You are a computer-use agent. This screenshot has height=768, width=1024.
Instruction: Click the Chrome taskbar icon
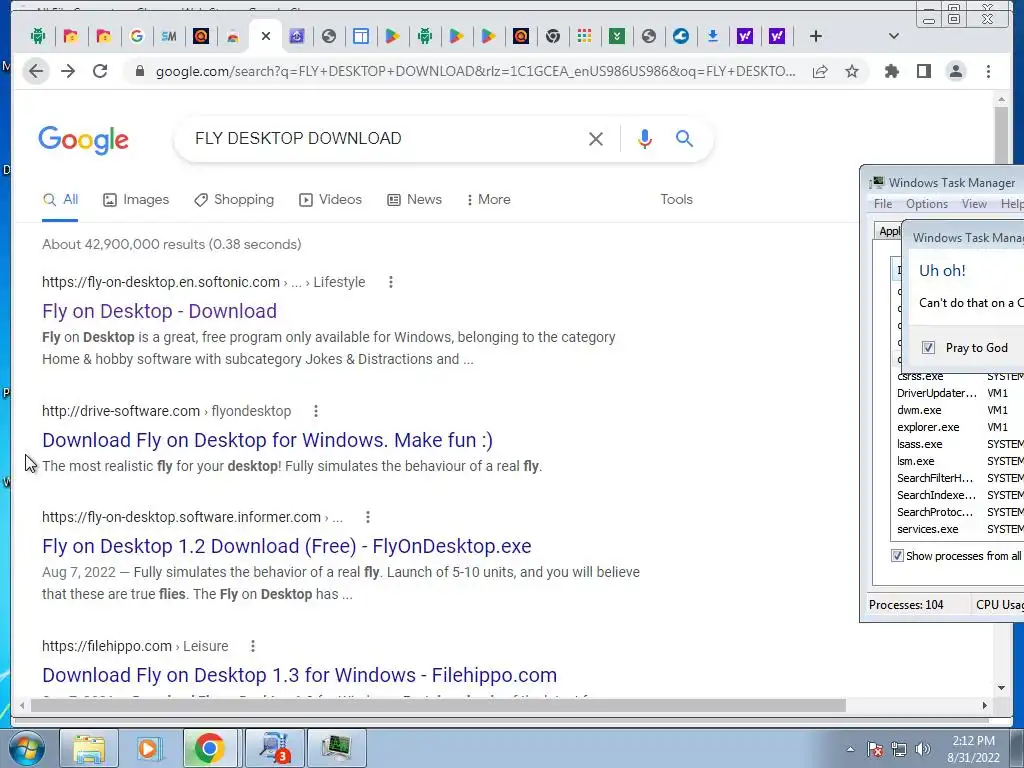(x=209, y=748)
